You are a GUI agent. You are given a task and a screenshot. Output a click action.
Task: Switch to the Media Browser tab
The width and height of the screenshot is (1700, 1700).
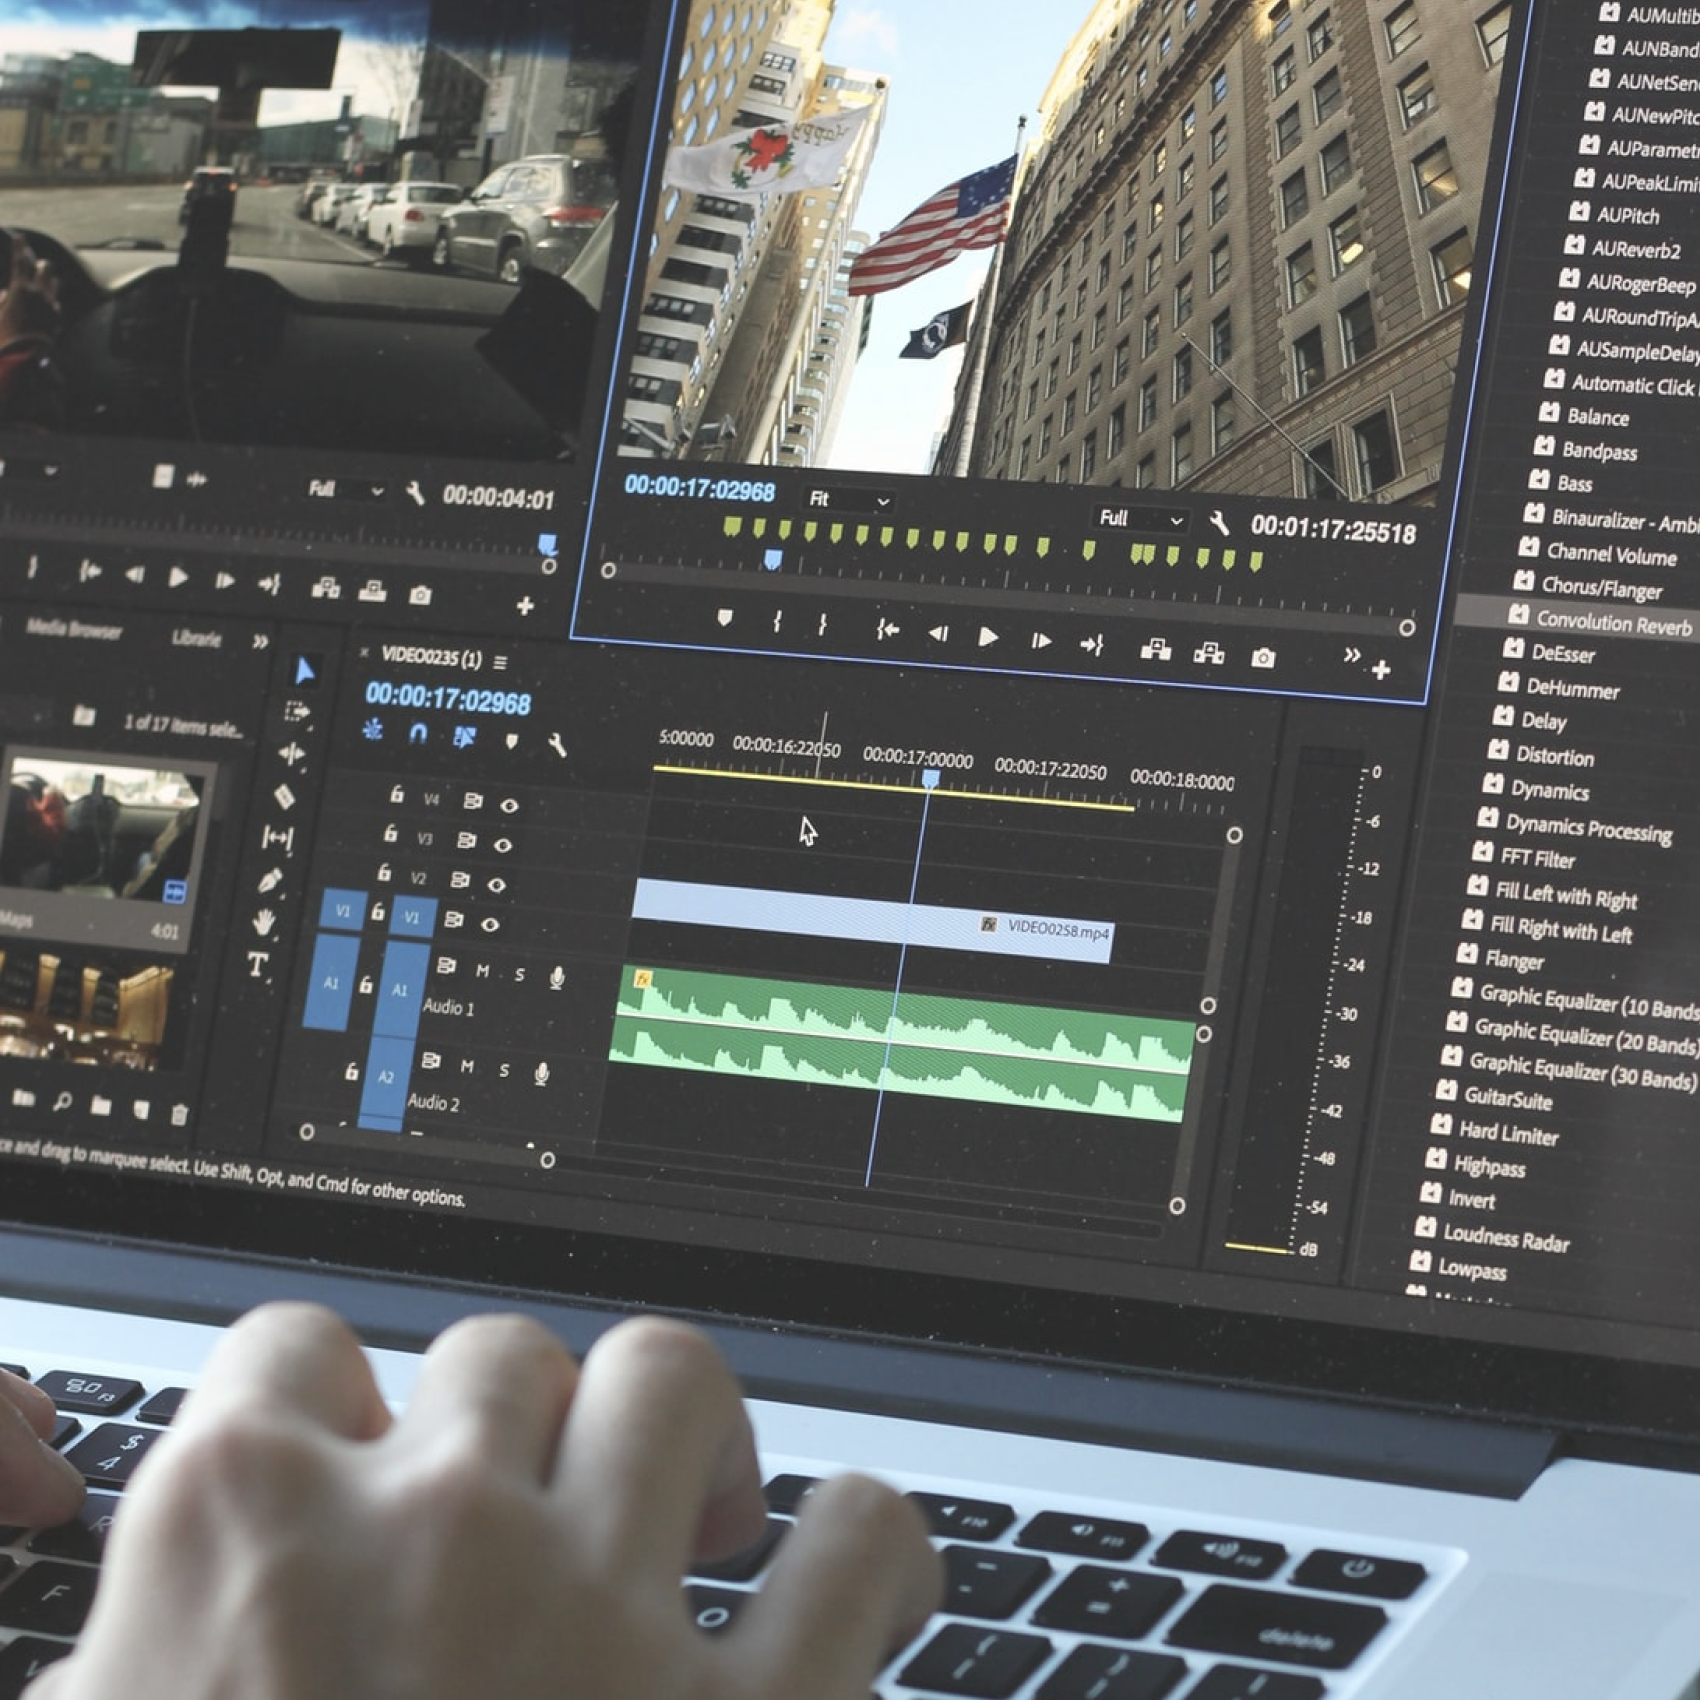[x=73, y=630]
